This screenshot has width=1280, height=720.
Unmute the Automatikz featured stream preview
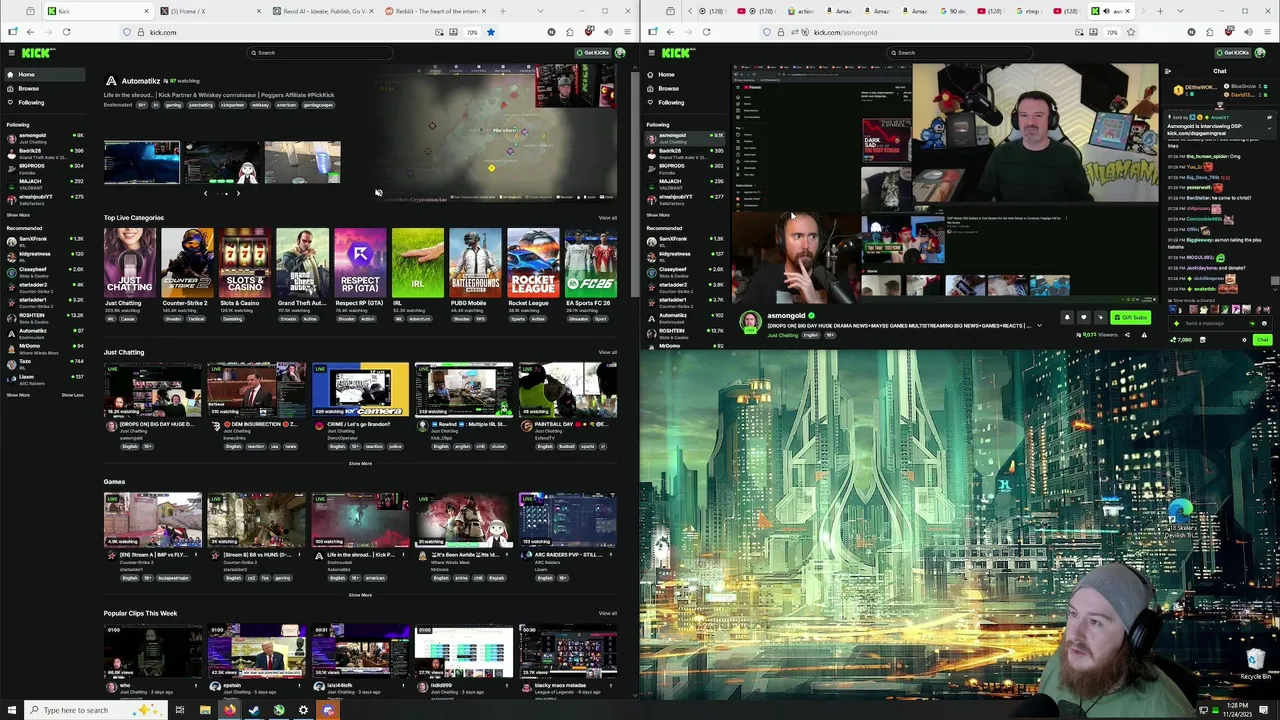click(378, 193)
